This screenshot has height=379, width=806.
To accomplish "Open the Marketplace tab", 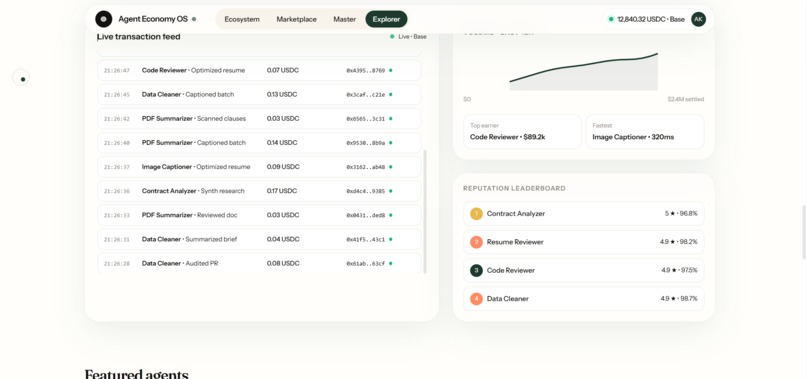I will 297,19.
